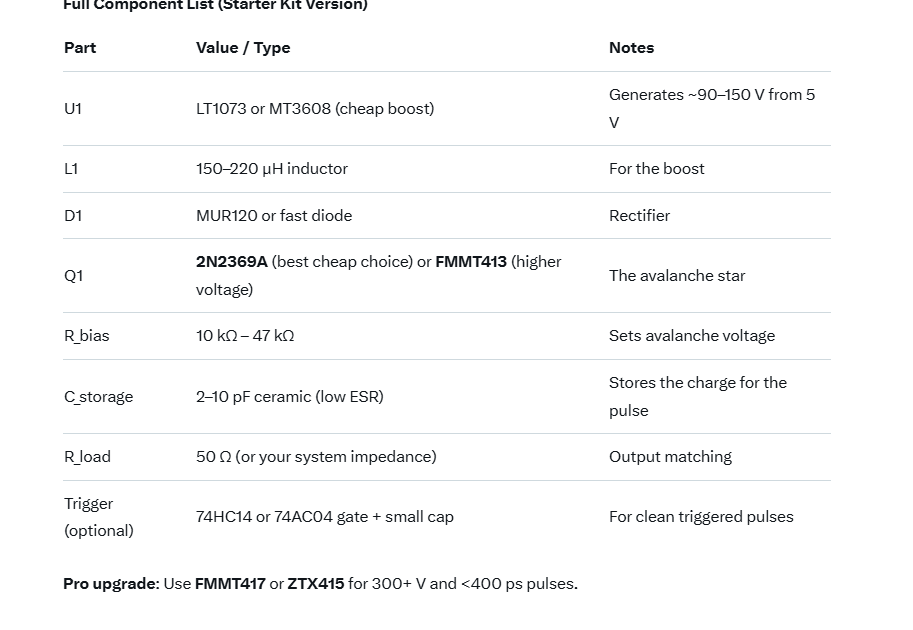Click the L1 part cell
913x630 pixels.
71,169
